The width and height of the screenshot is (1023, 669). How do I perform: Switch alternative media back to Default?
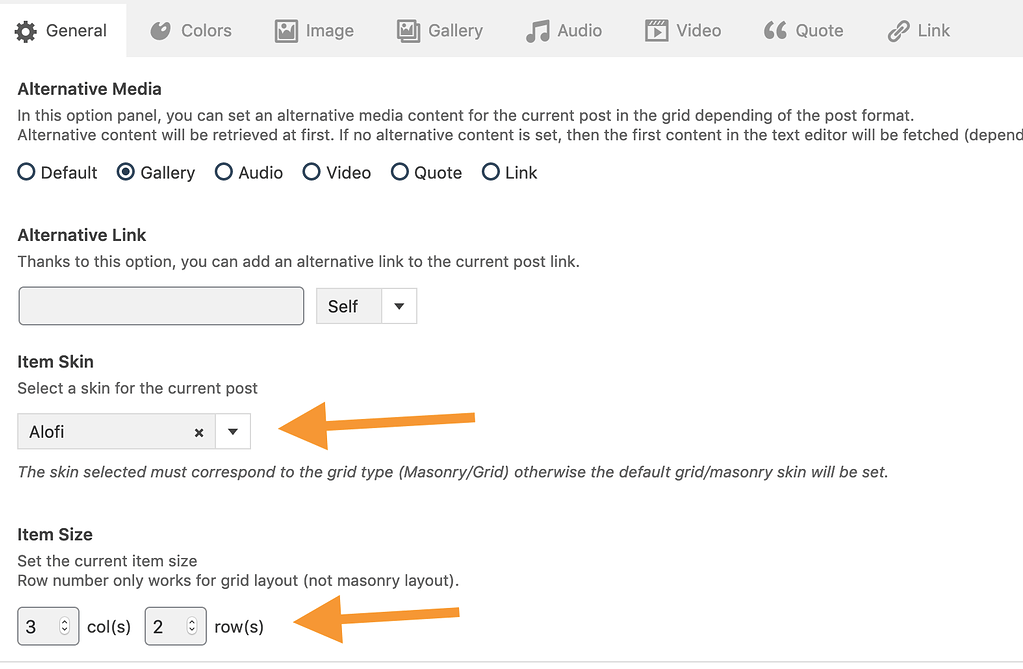[x=25, y=172]
